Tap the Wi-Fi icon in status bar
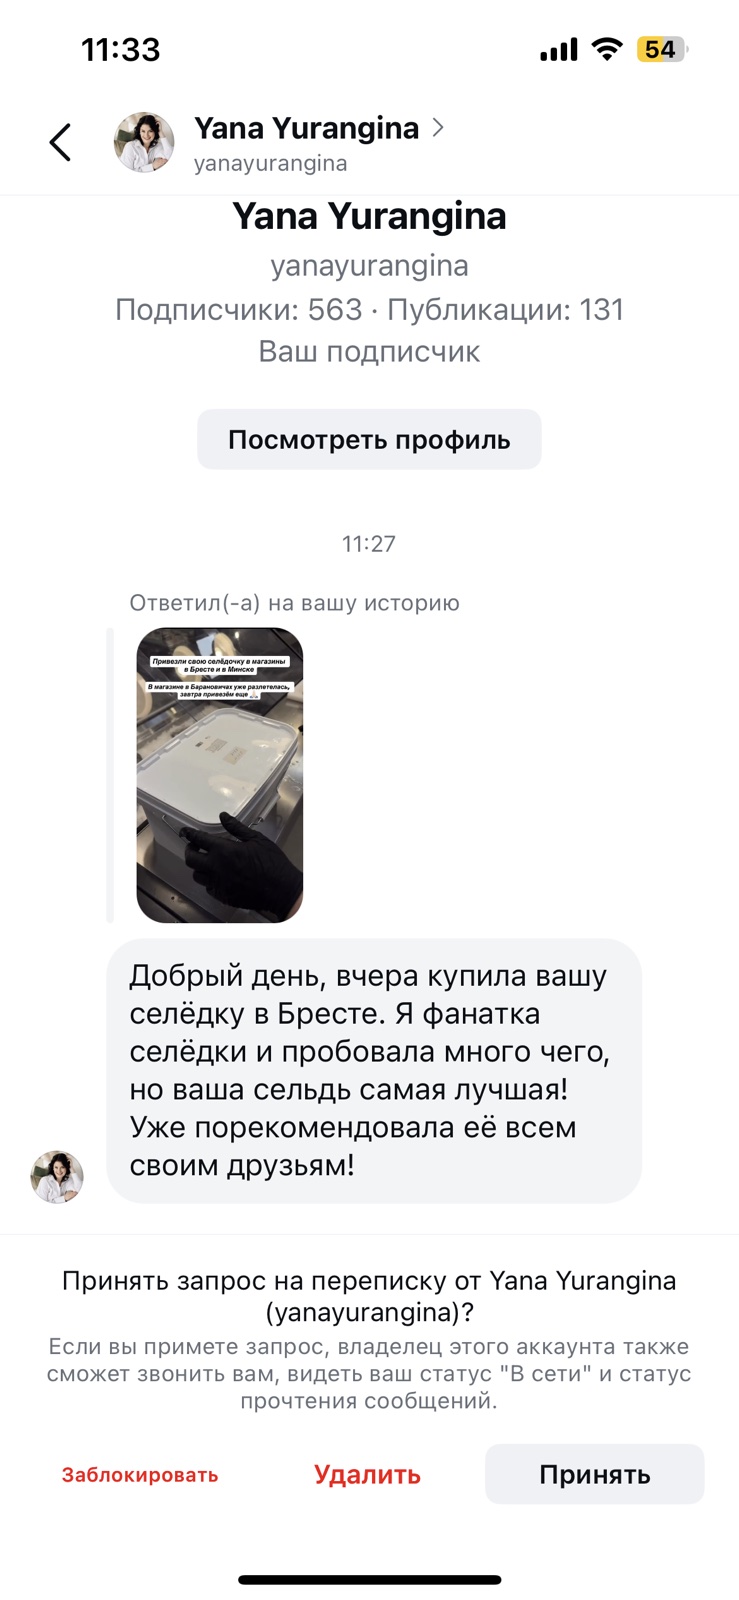The image size is (739, 1600). (x=606, y=49)
